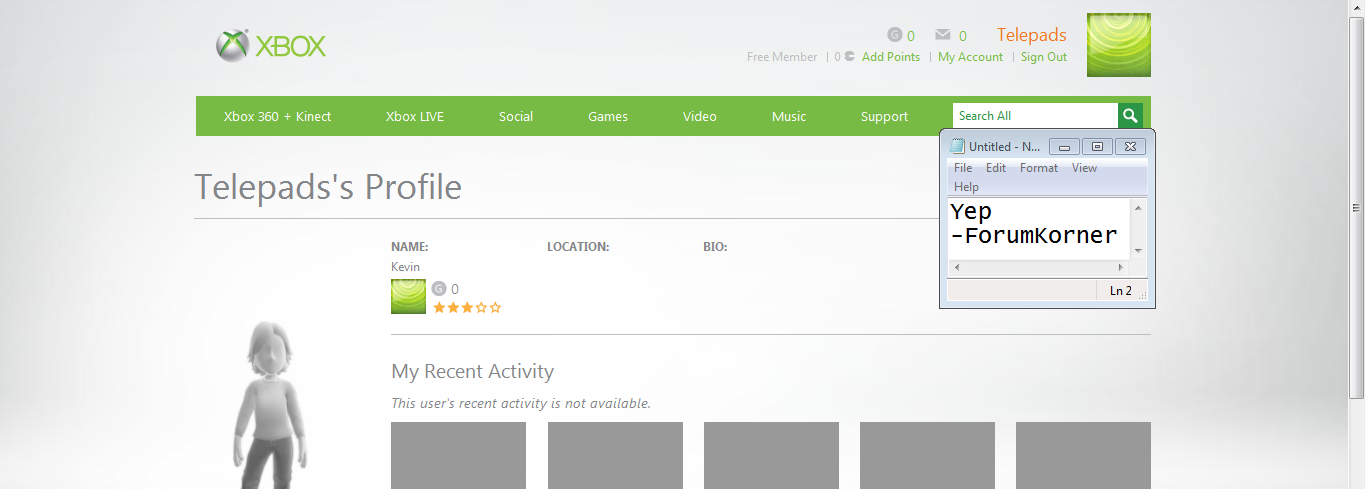Click the Gamerscore icon in profile
Screen dimensions: 1365x489
coord(439,289)
